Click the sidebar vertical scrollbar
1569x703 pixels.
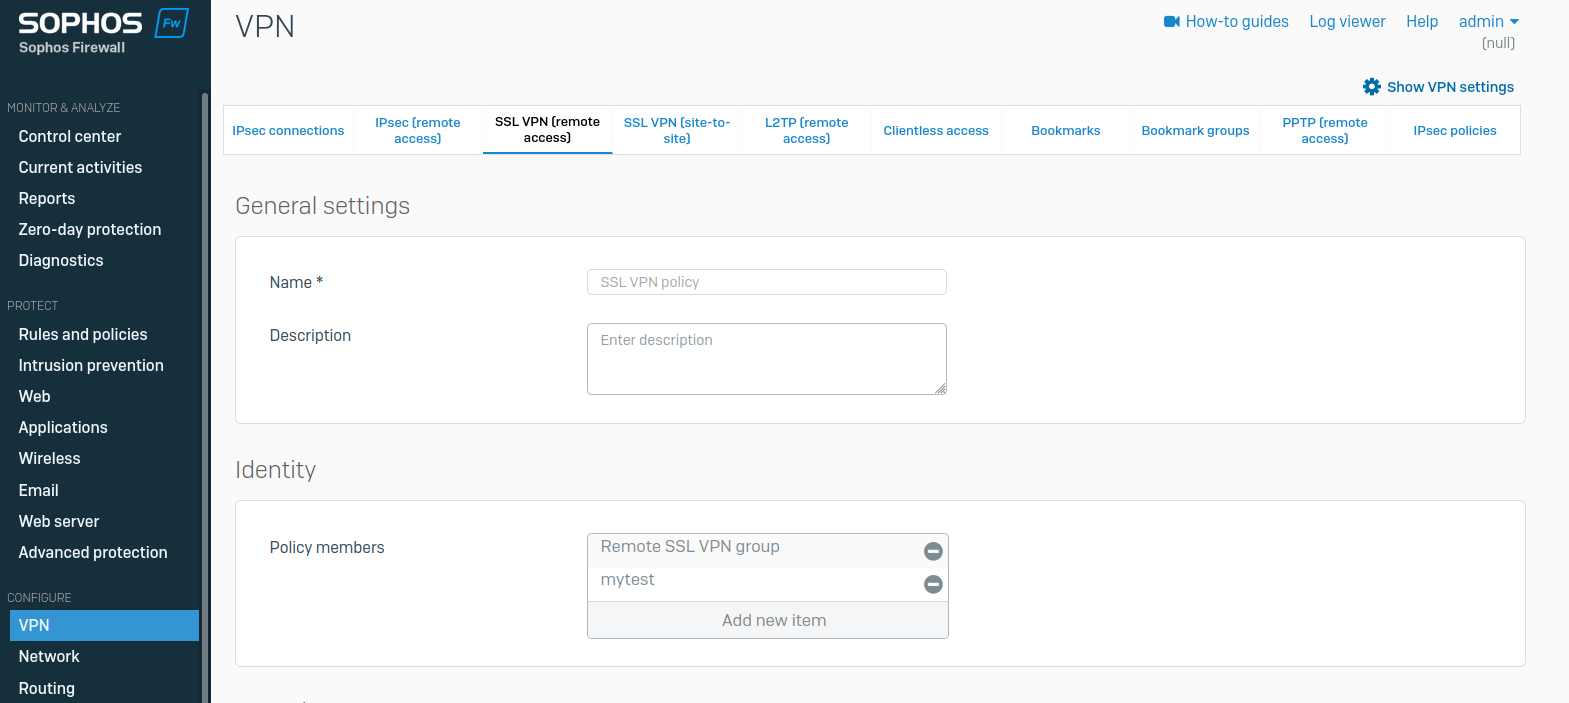click(205, 400)
